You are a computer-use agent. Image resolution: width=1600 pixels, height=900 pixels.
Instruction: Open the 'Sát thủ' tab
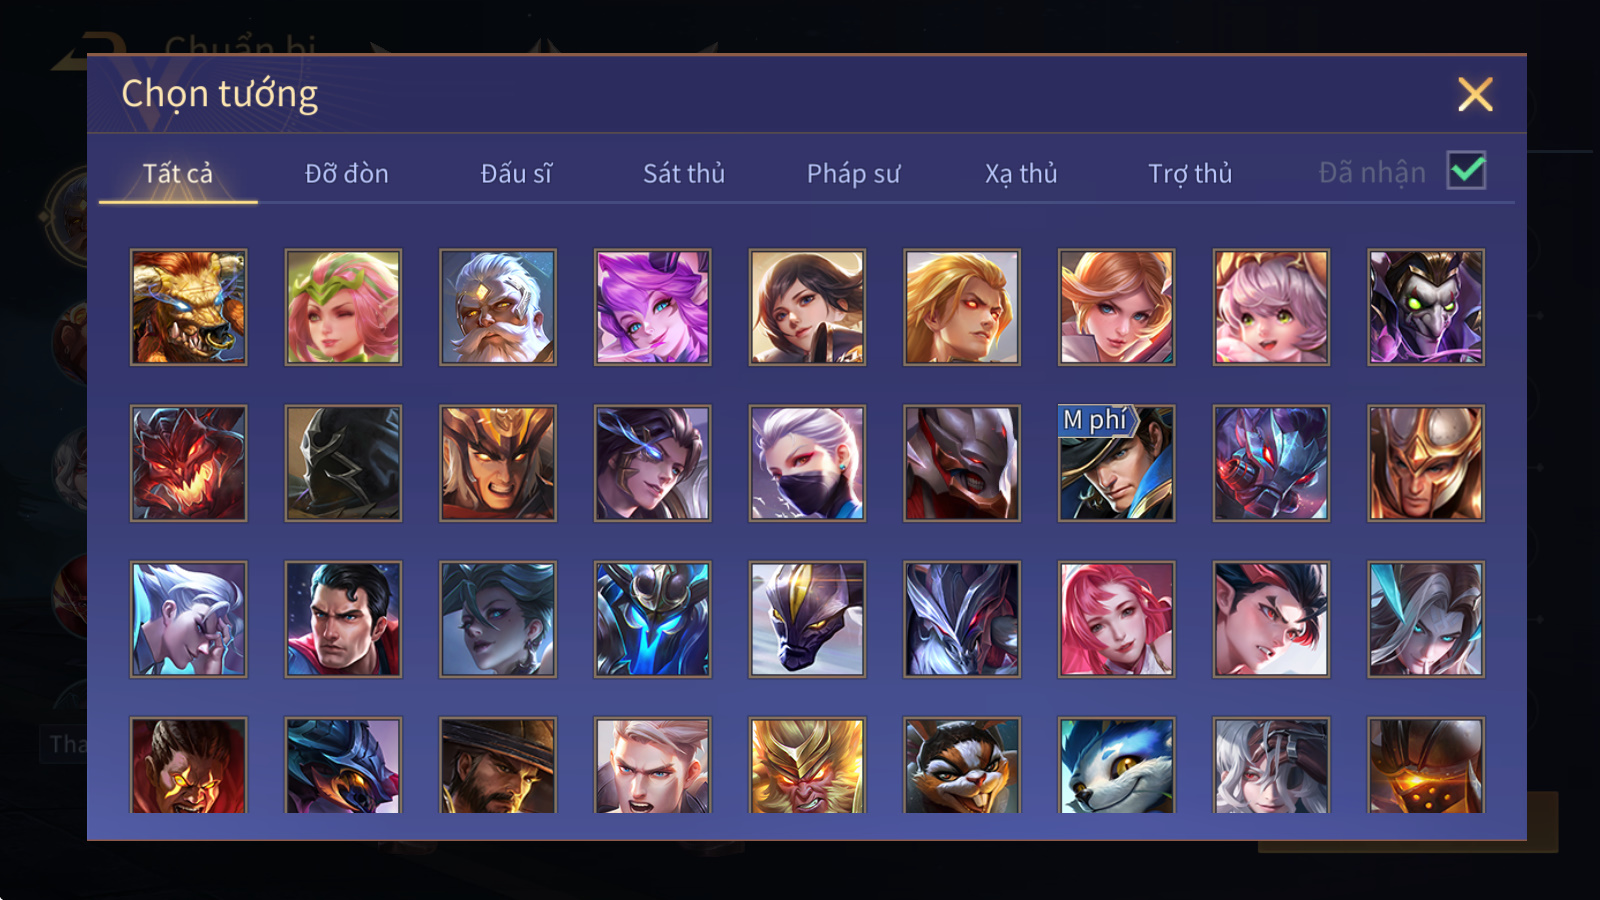[x=684, y=174]
